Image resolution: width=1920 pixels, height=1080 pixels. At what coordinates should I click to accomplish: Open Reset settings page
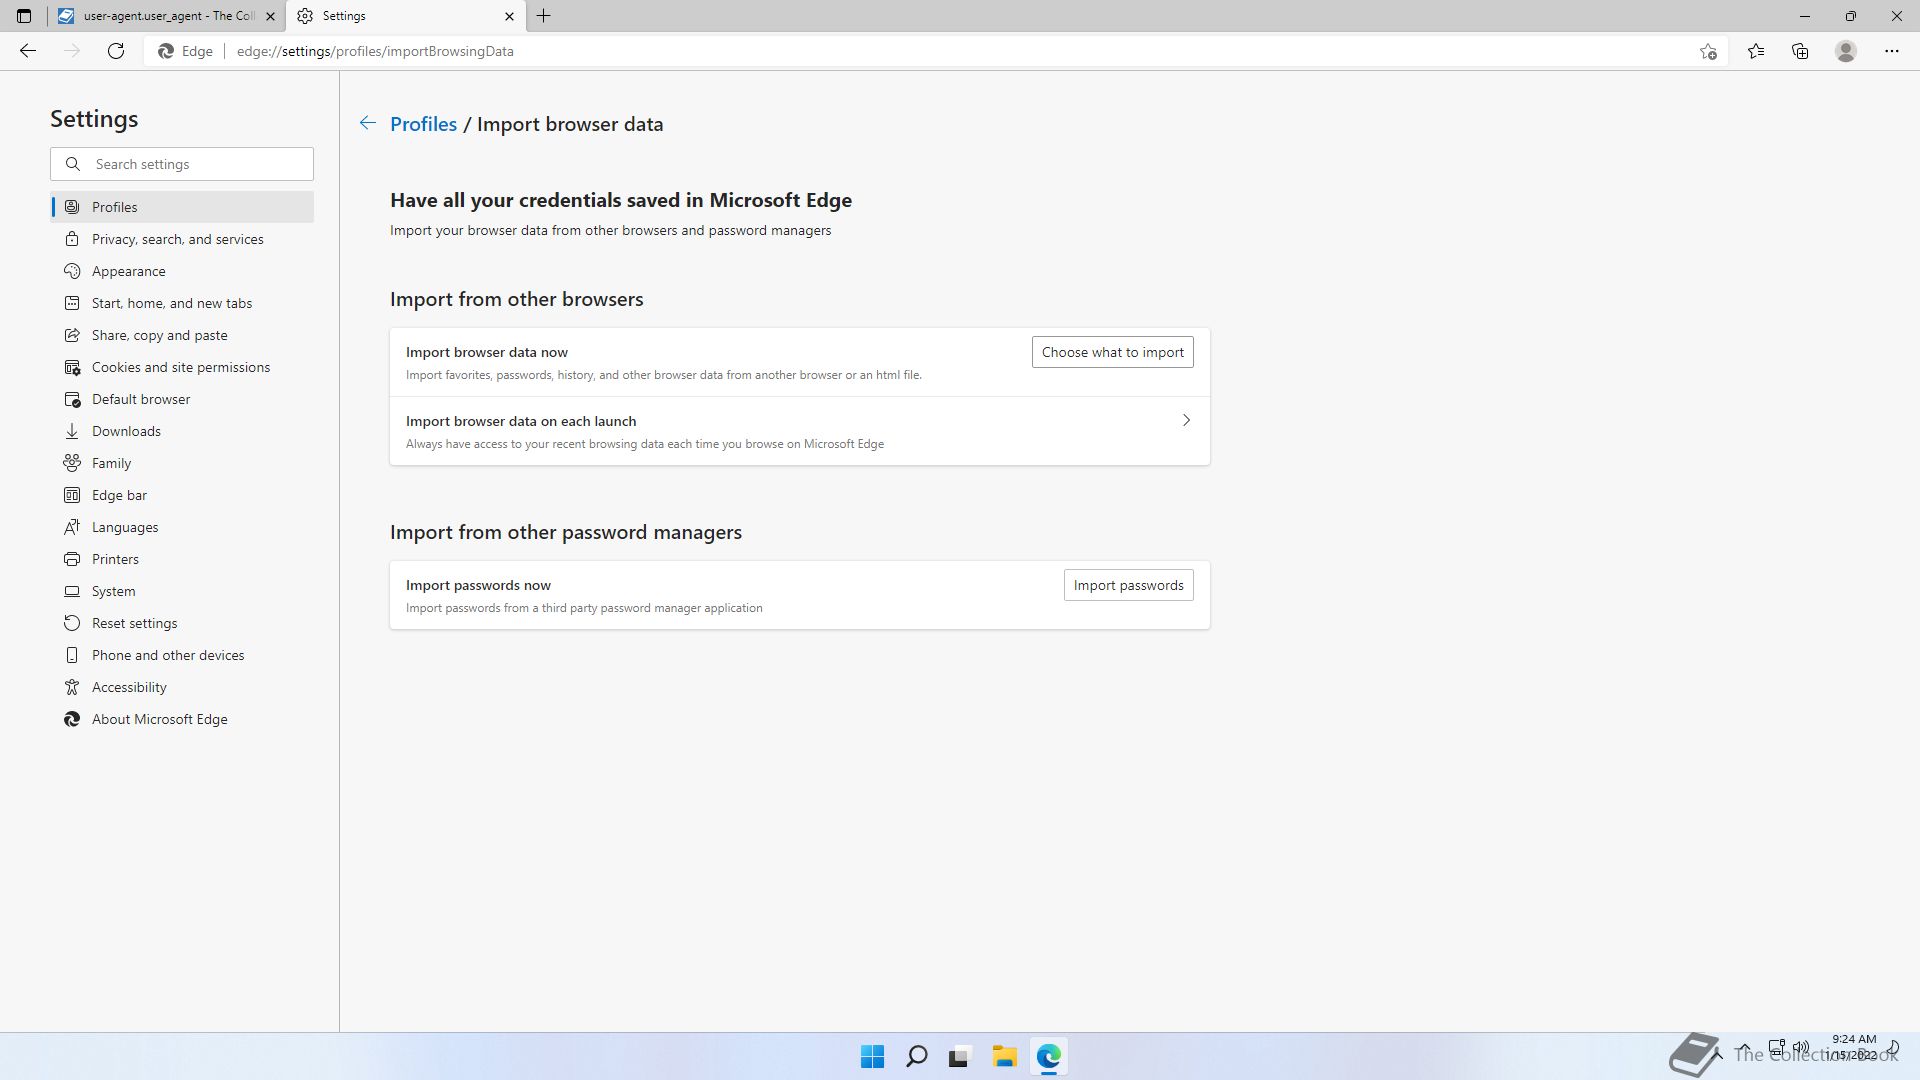click(182, 623)
